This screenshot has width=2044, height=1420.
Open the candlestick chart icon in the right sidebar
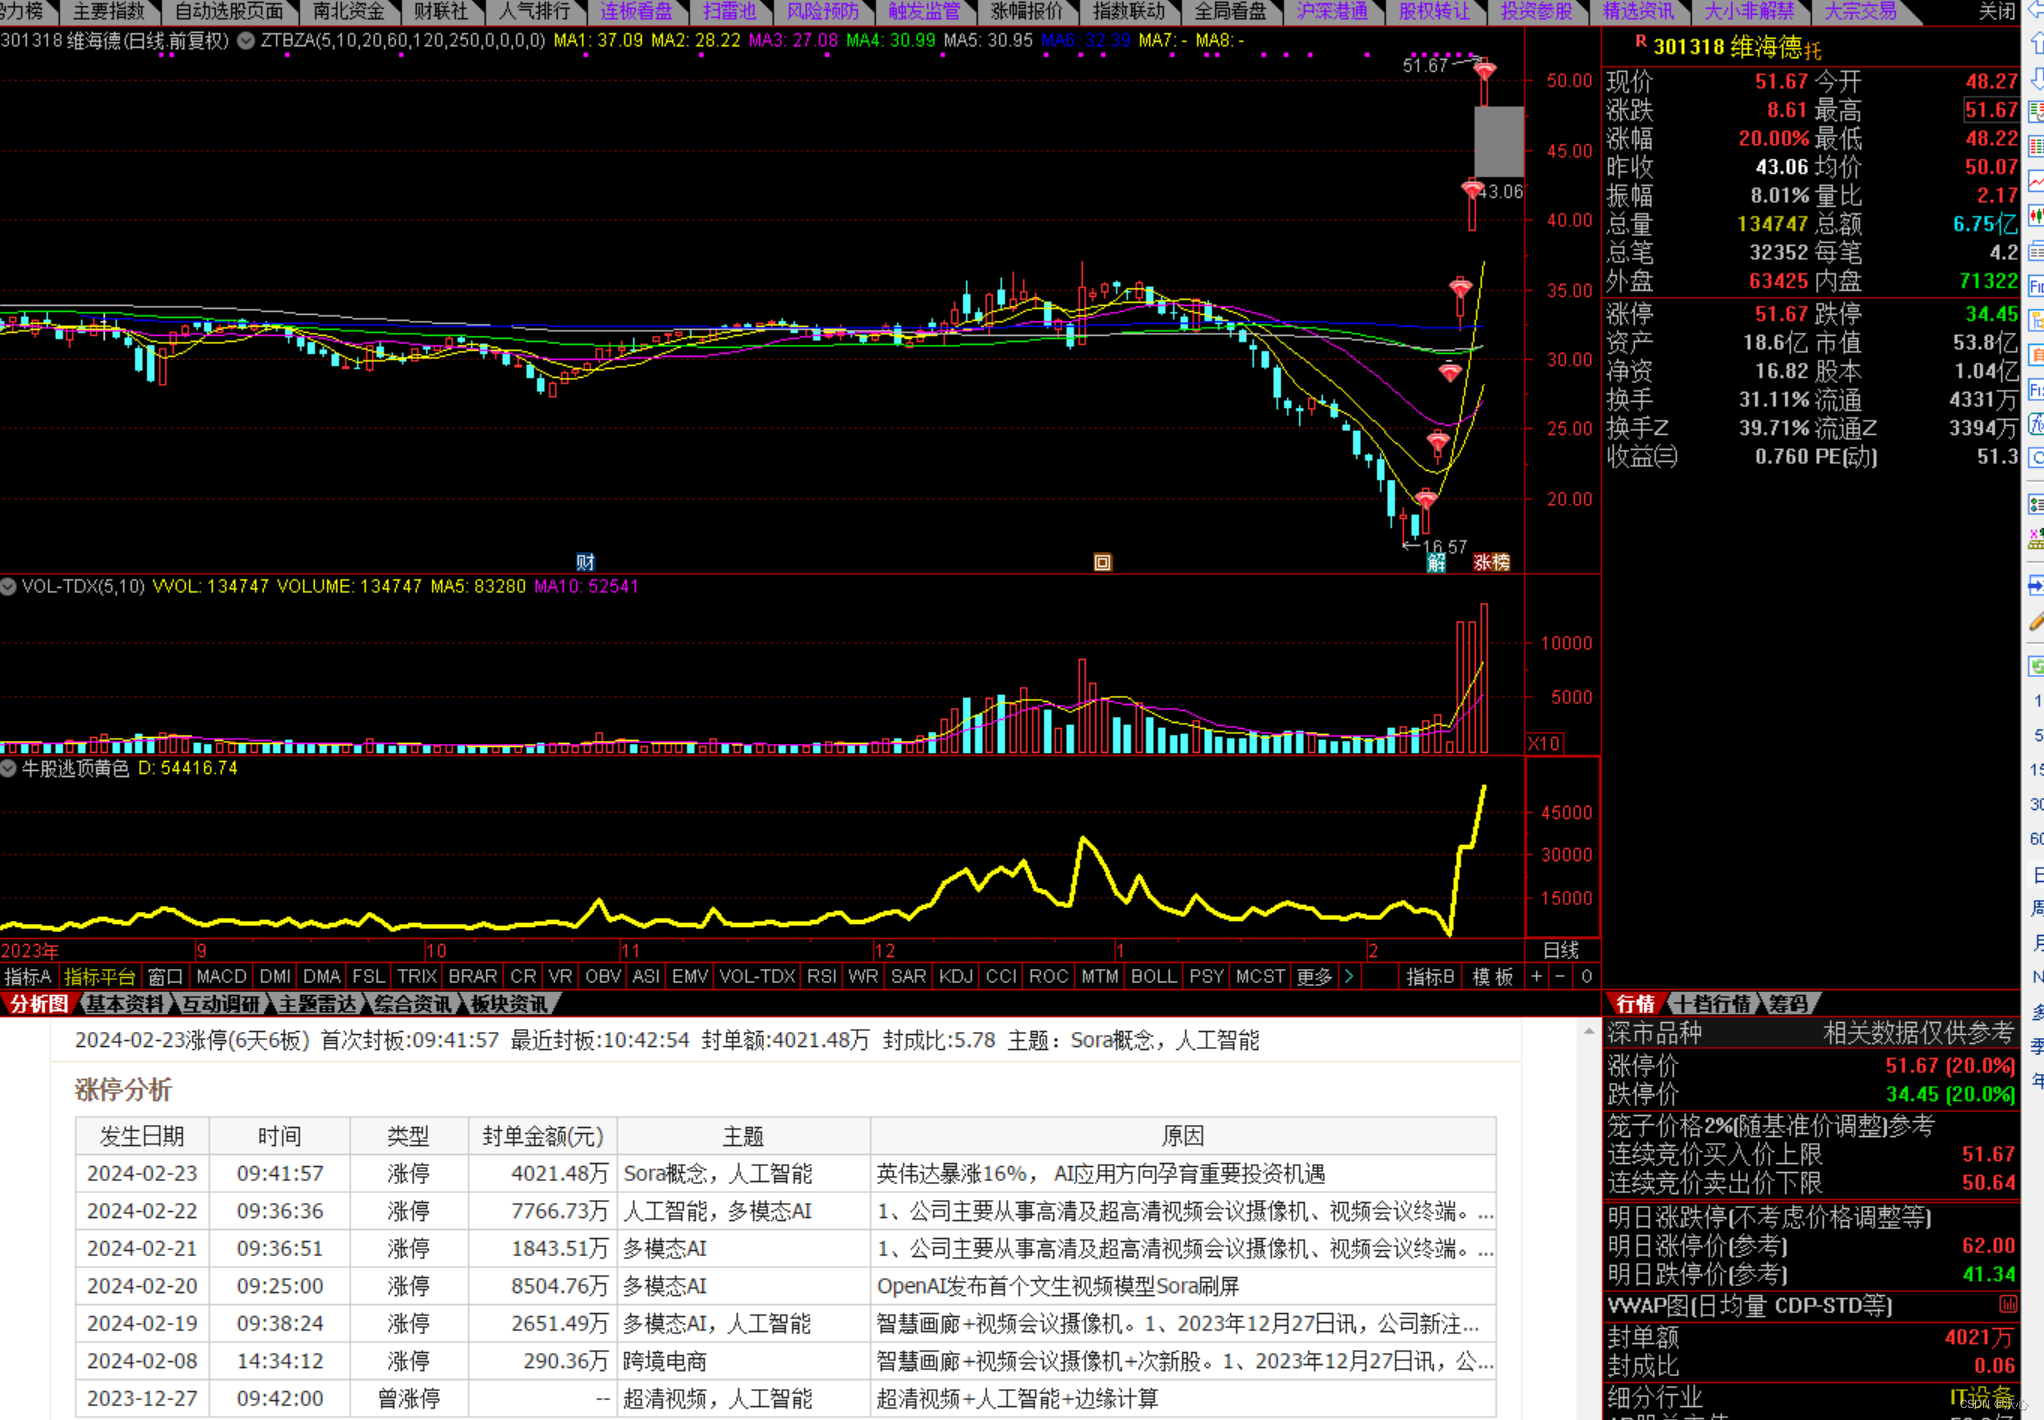click(2035, 216)
